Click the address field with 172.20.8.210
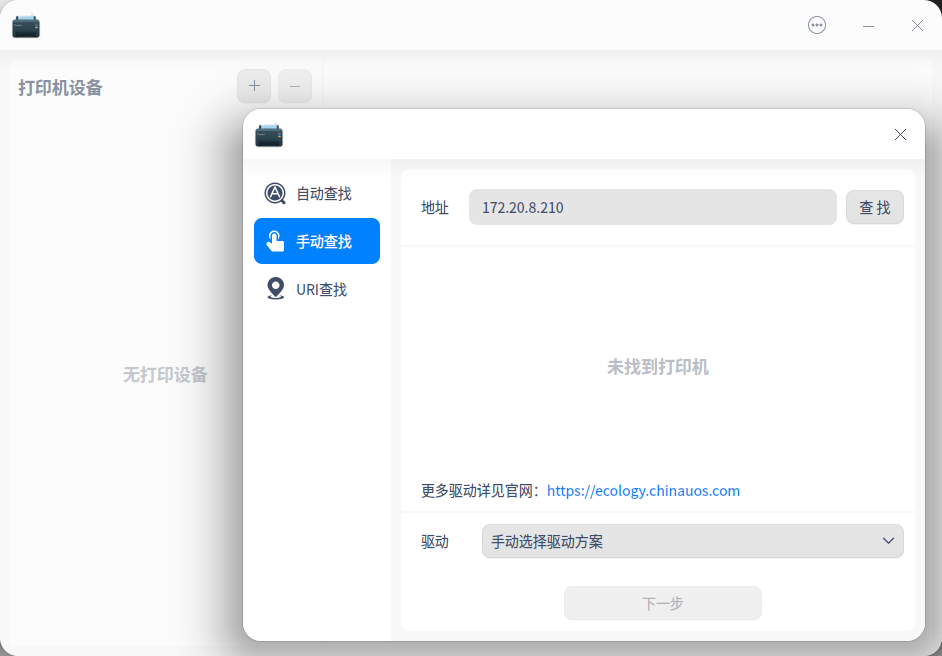 (x=652, y=207)
